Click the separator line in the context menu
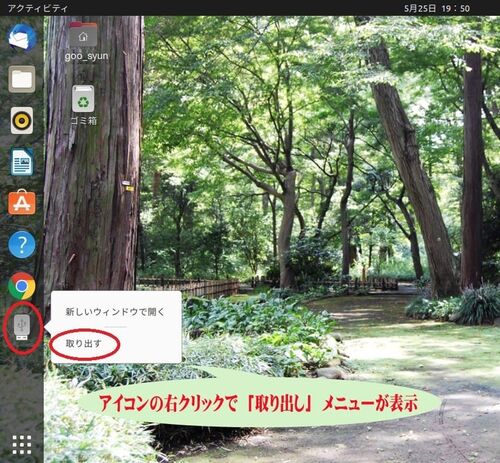 [115, 327]
